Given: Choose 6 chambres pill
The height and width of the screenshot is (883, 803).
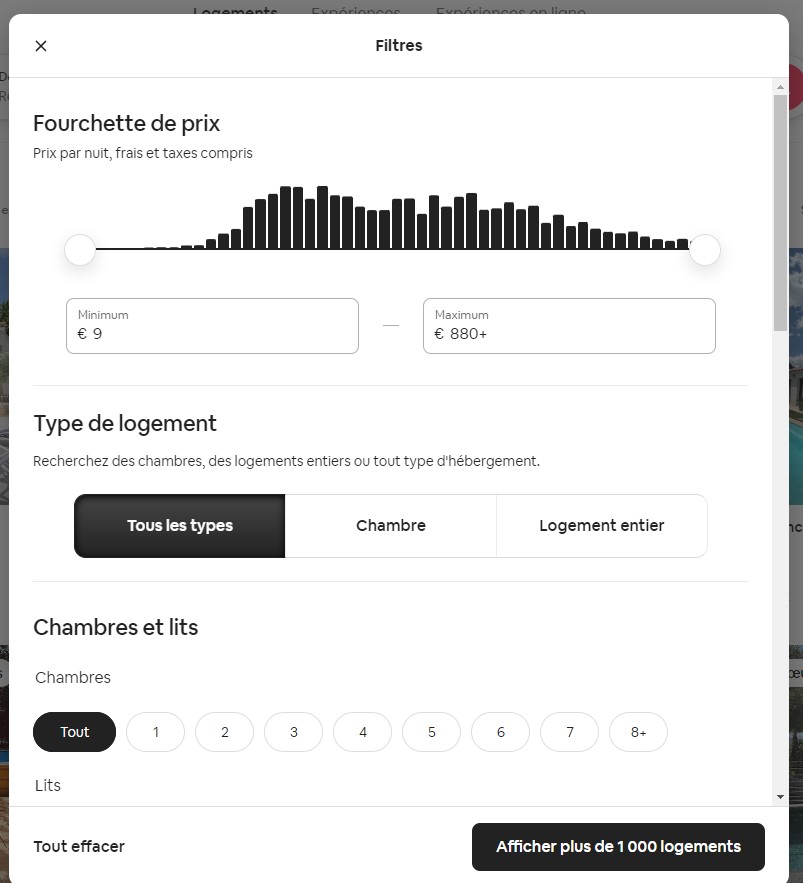Looking at the screenshot, I should (x=501, y=732).
